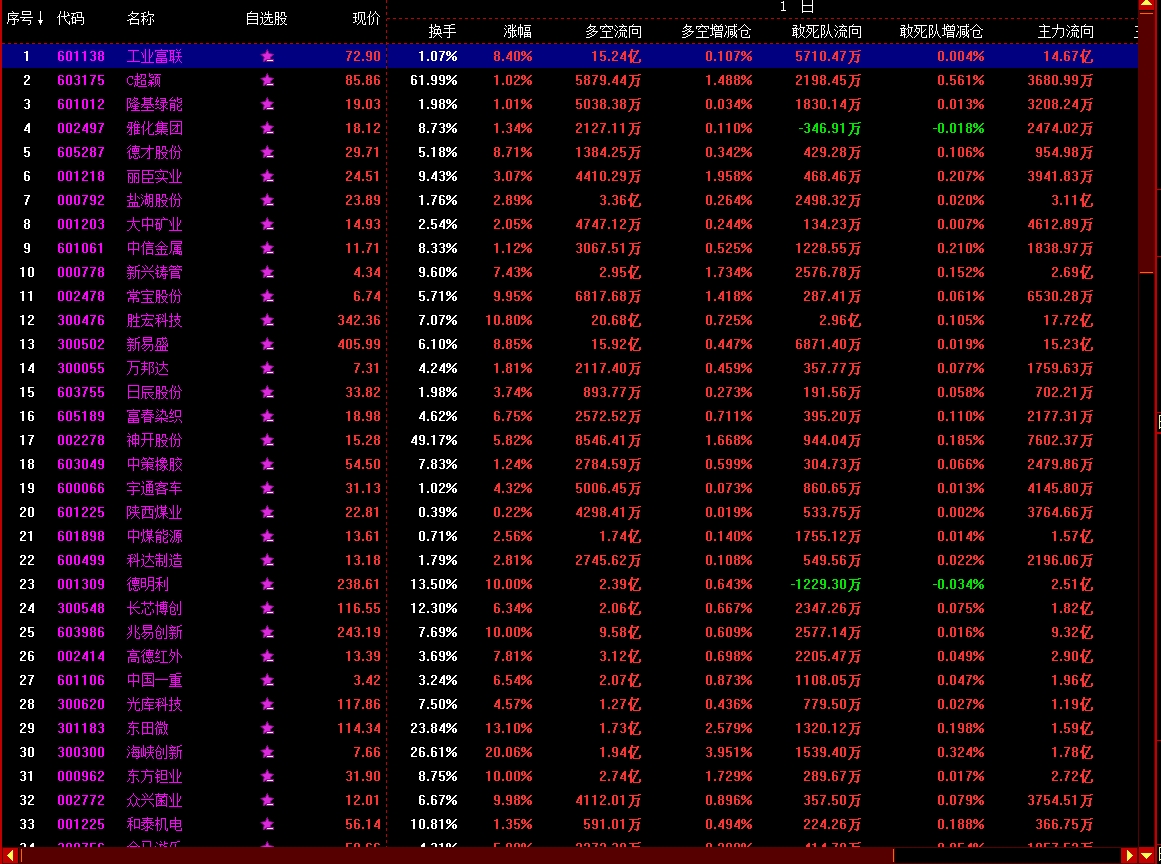
Task: Select stock name 高德红外
Action: [x=154, y=657]
